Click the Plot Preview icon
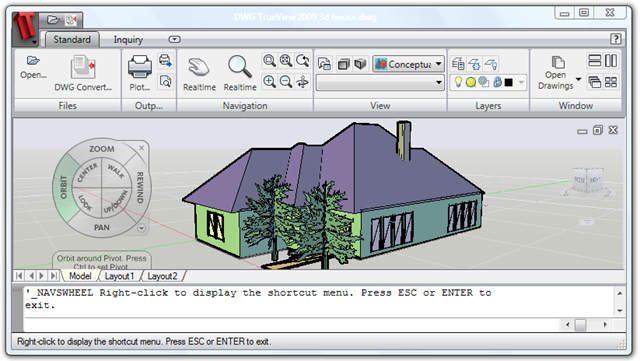Image resolution: width=640 pixels, height=361 pixels. pos(165,81)
